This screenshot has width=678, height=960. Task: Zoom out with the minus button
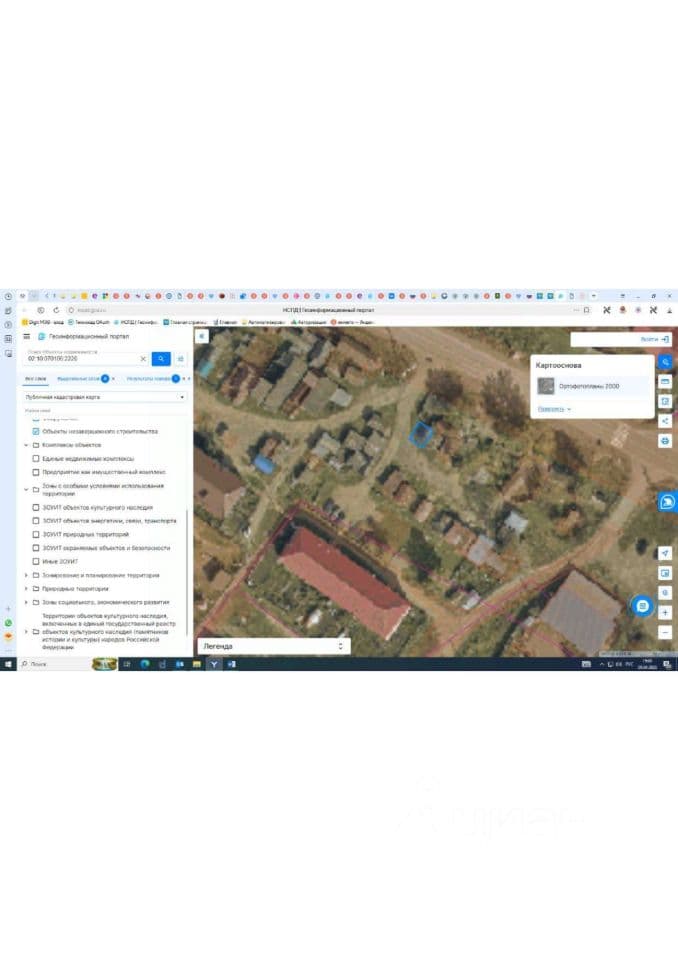665,632
